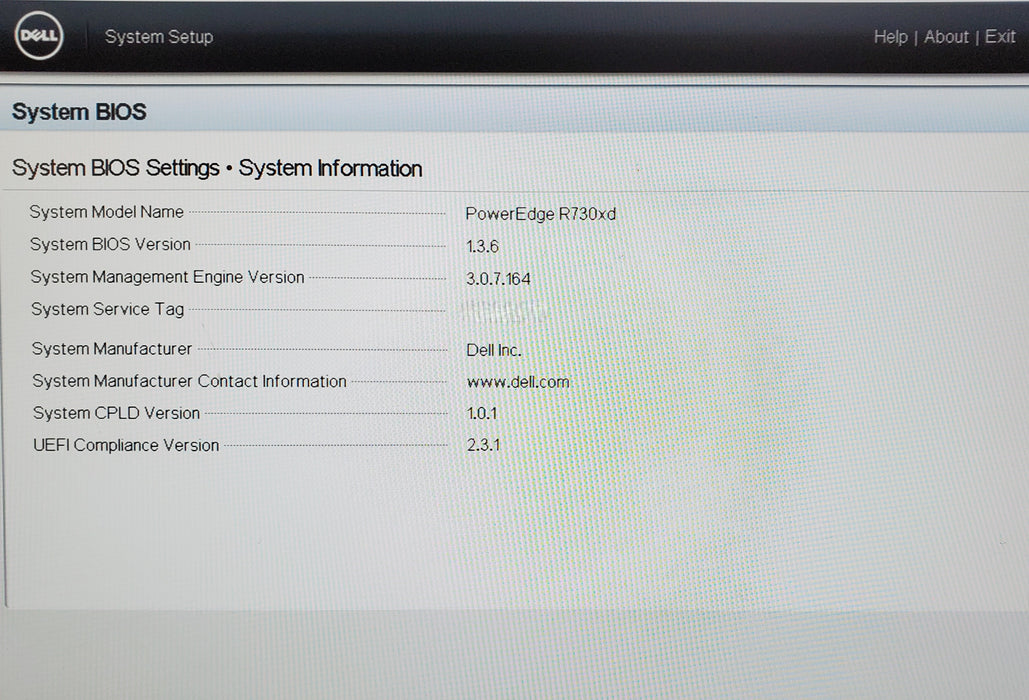1029x700 pixels.
Task: Select System Manufacturer Contact Information label
Action: click(190, 381)
